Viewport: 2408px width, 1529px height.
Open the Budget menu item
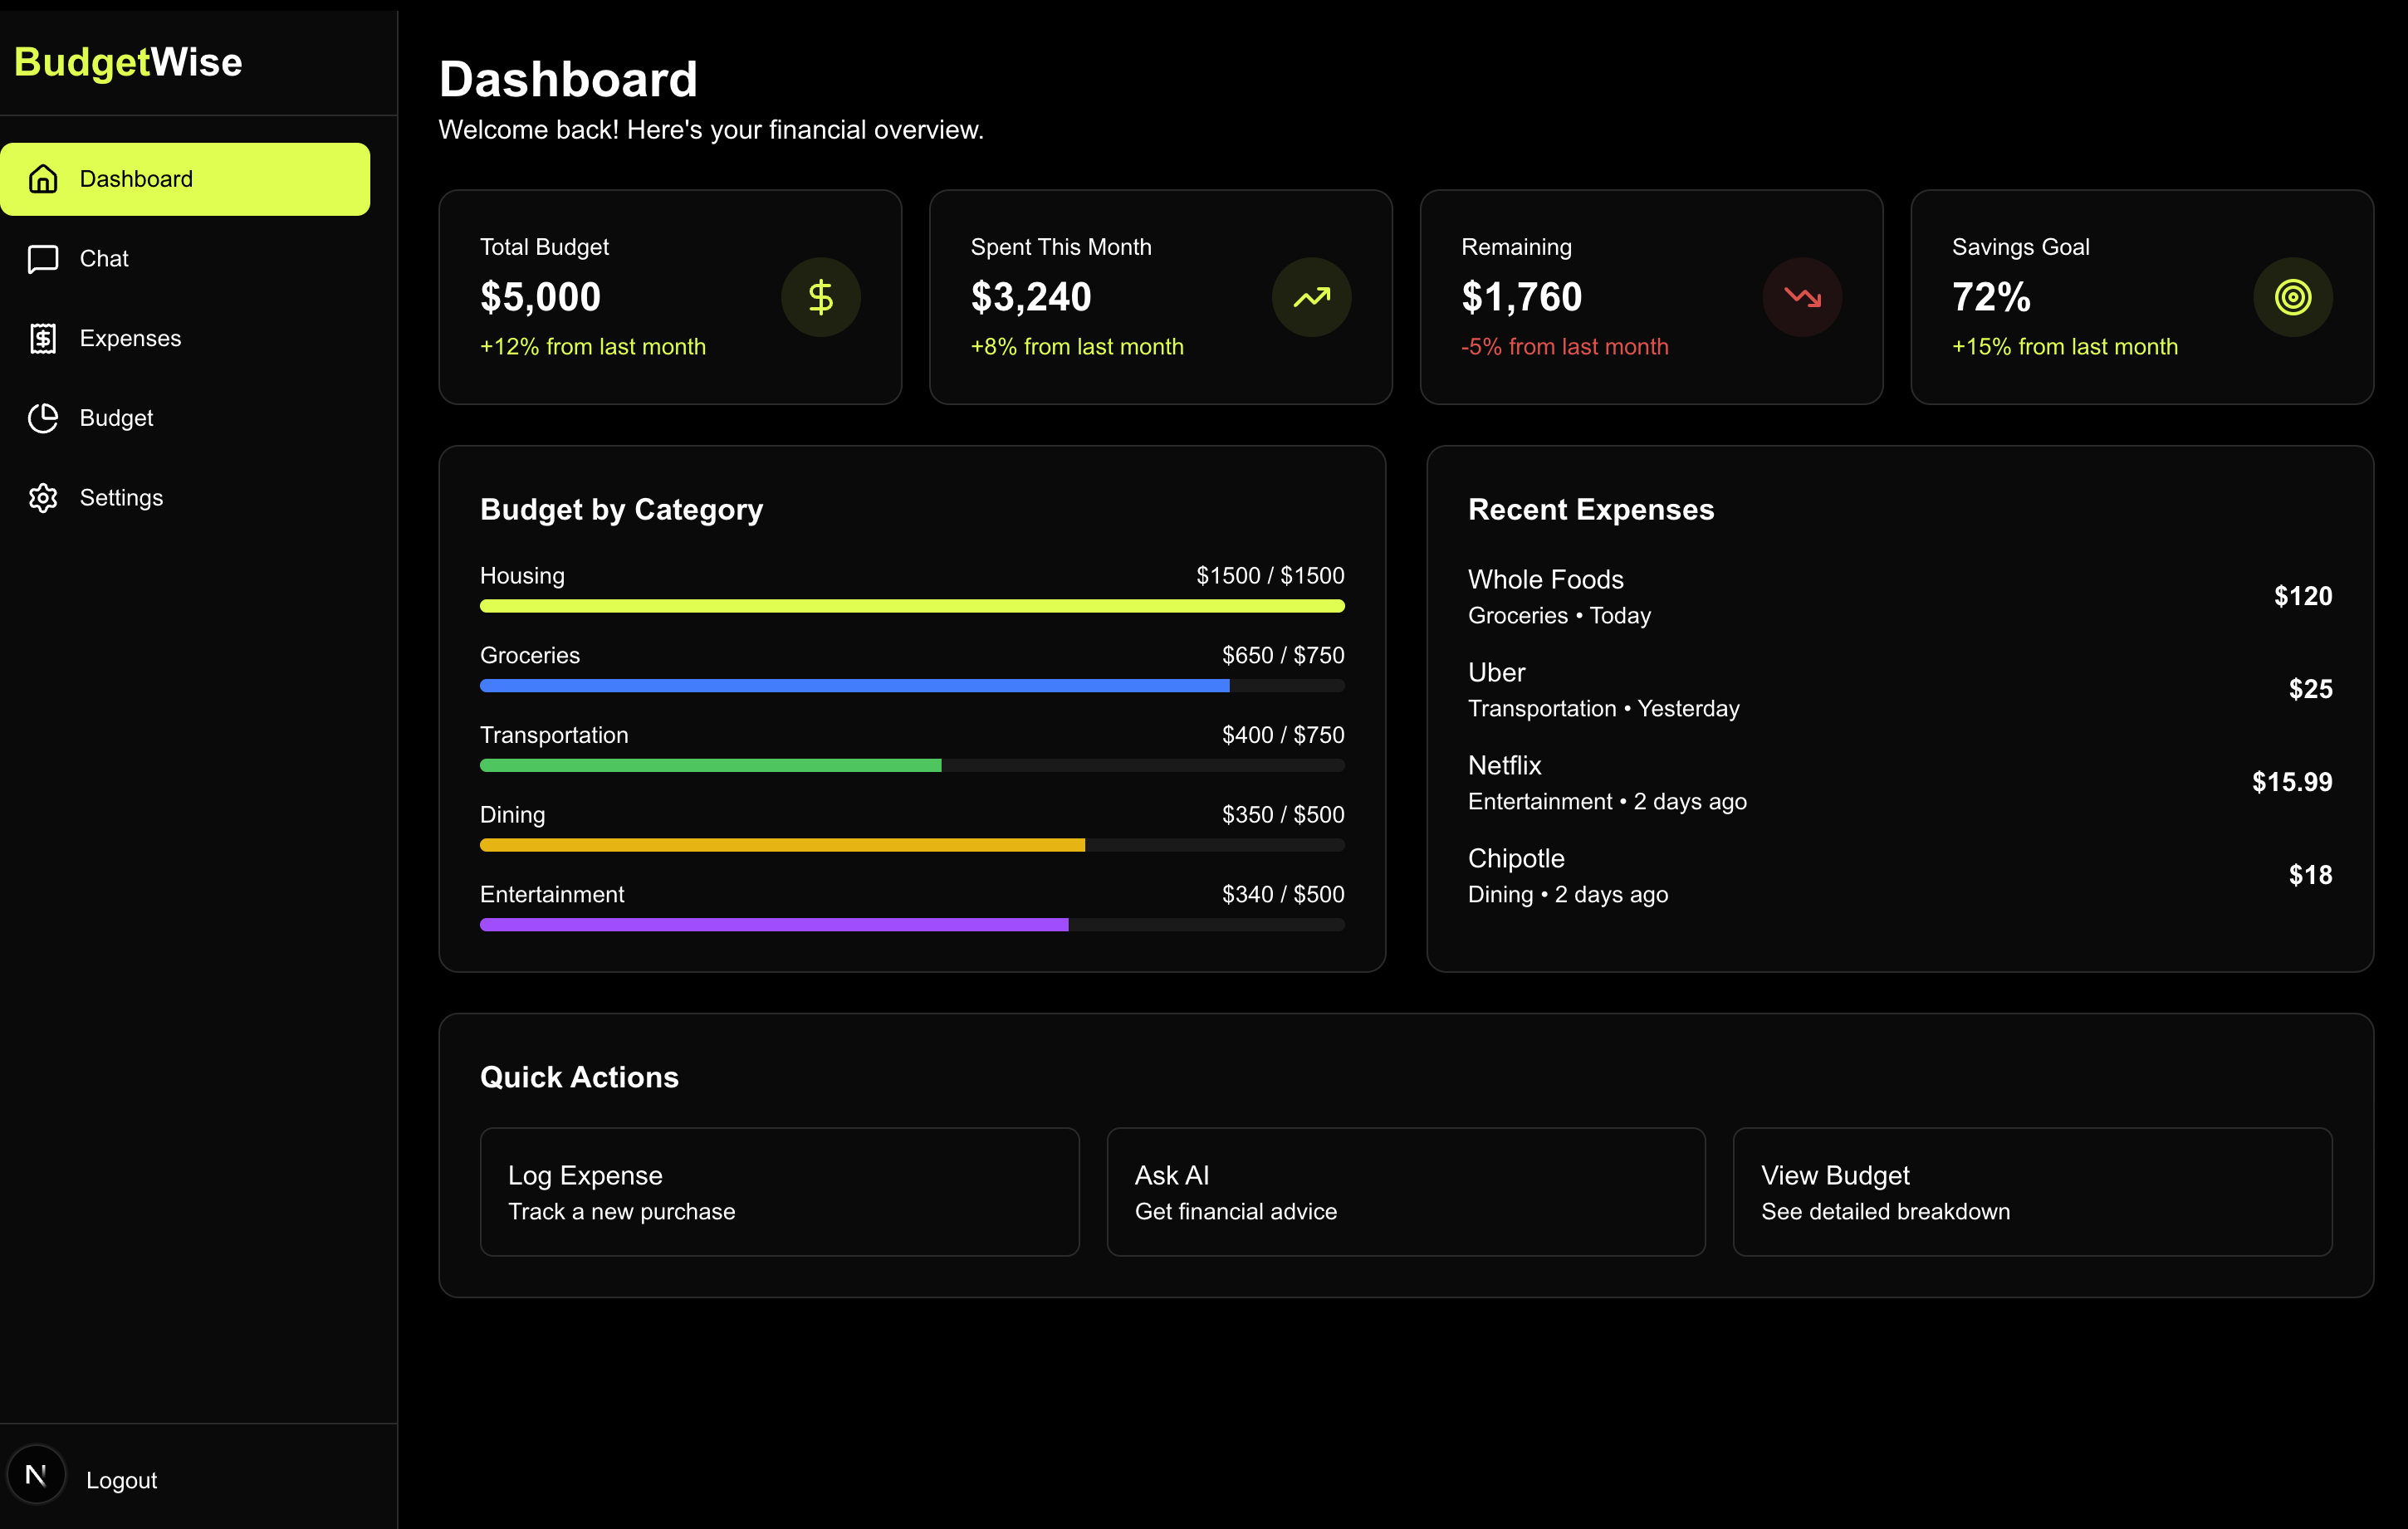coord(116,418)
